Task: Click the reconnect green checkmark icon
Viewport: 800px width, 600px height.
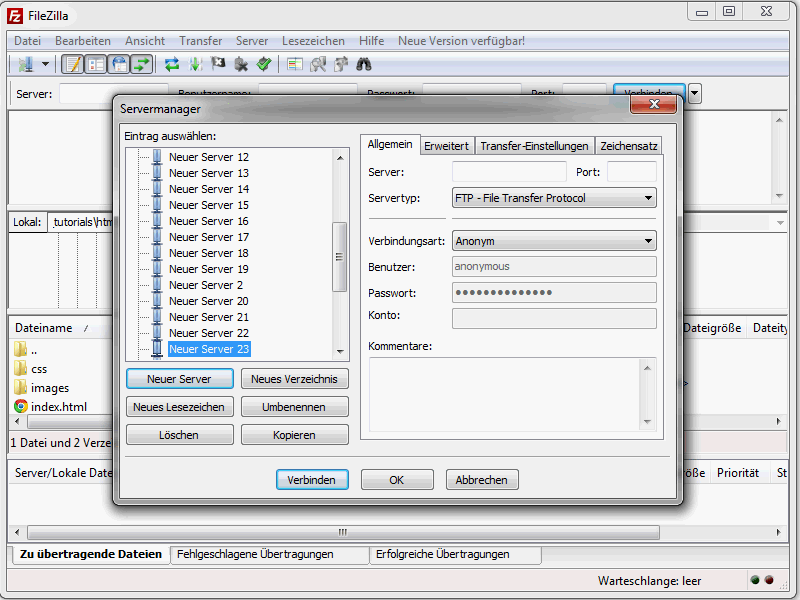Action: (264, 64)
